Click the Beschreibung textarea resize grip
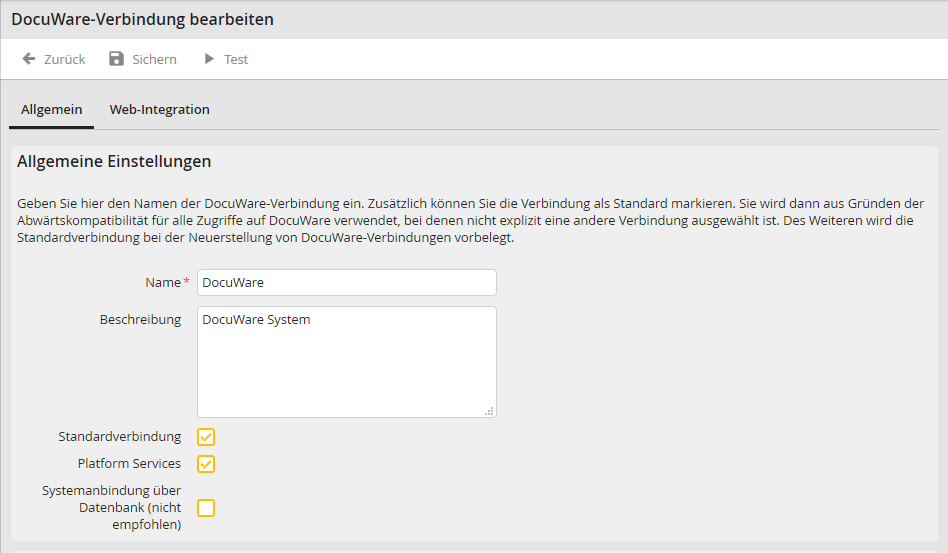This screenshot has width=948, height=553. coord(490,411)
